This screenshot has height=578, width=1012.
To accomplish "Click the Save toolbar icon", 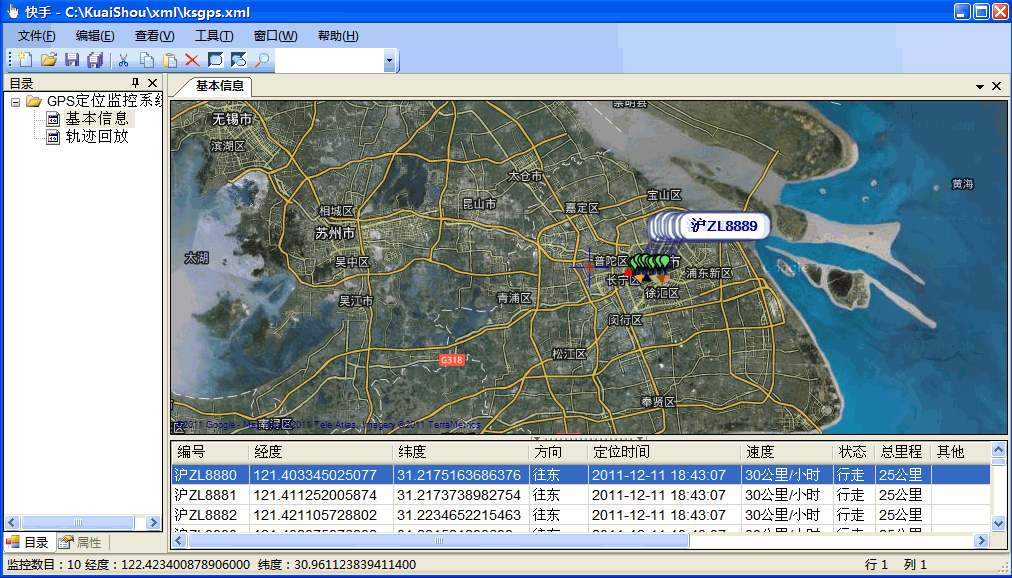I will (x=72, y=61).
